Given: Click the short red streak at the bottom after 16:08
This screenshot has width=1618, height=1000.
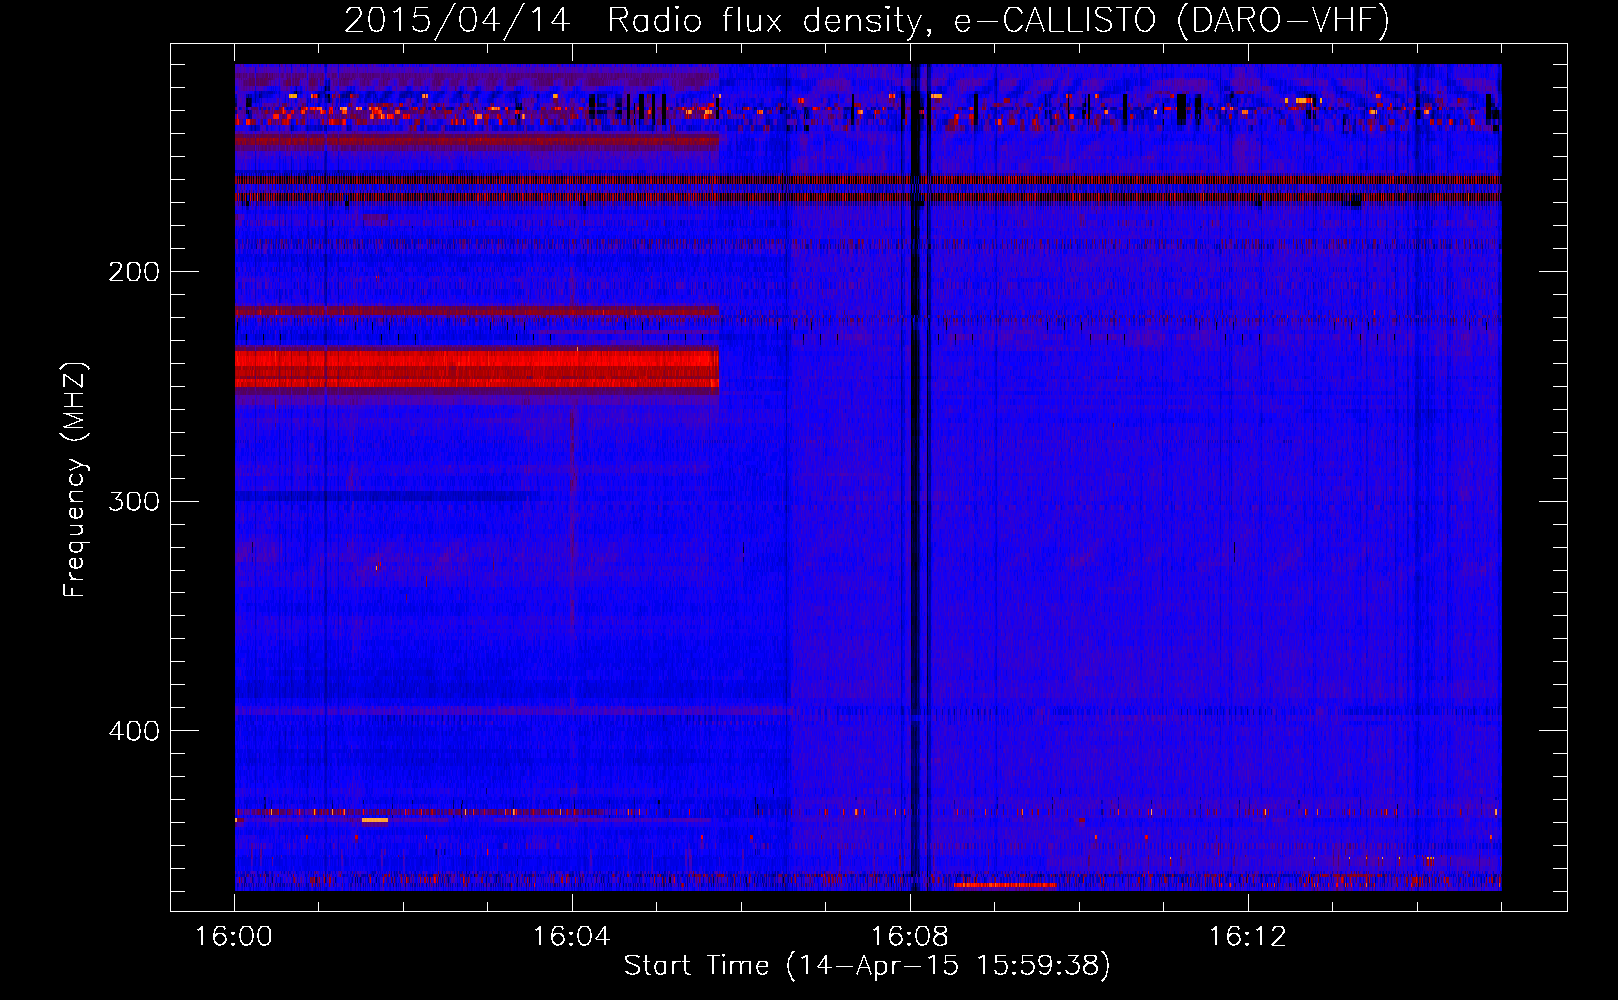Looking at the screenshot, I should [x=1005, y=885].
